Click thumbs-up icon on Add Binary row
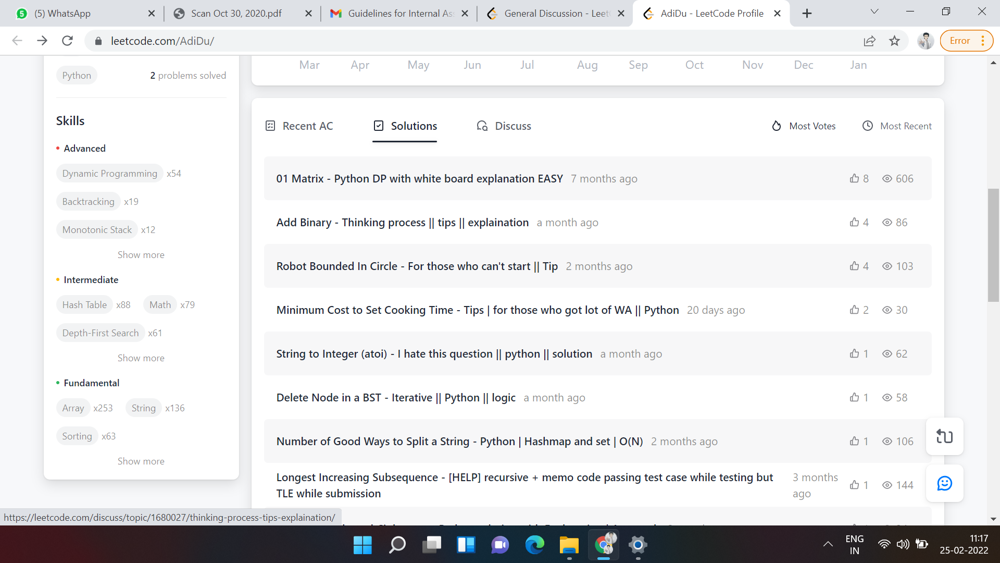Screen dimensions: 1000x563 [854, 223]
